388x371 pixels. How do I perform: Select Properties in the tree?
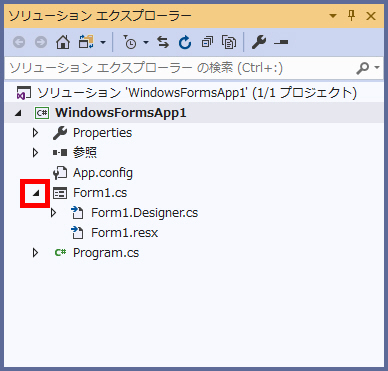click(102, 133)
